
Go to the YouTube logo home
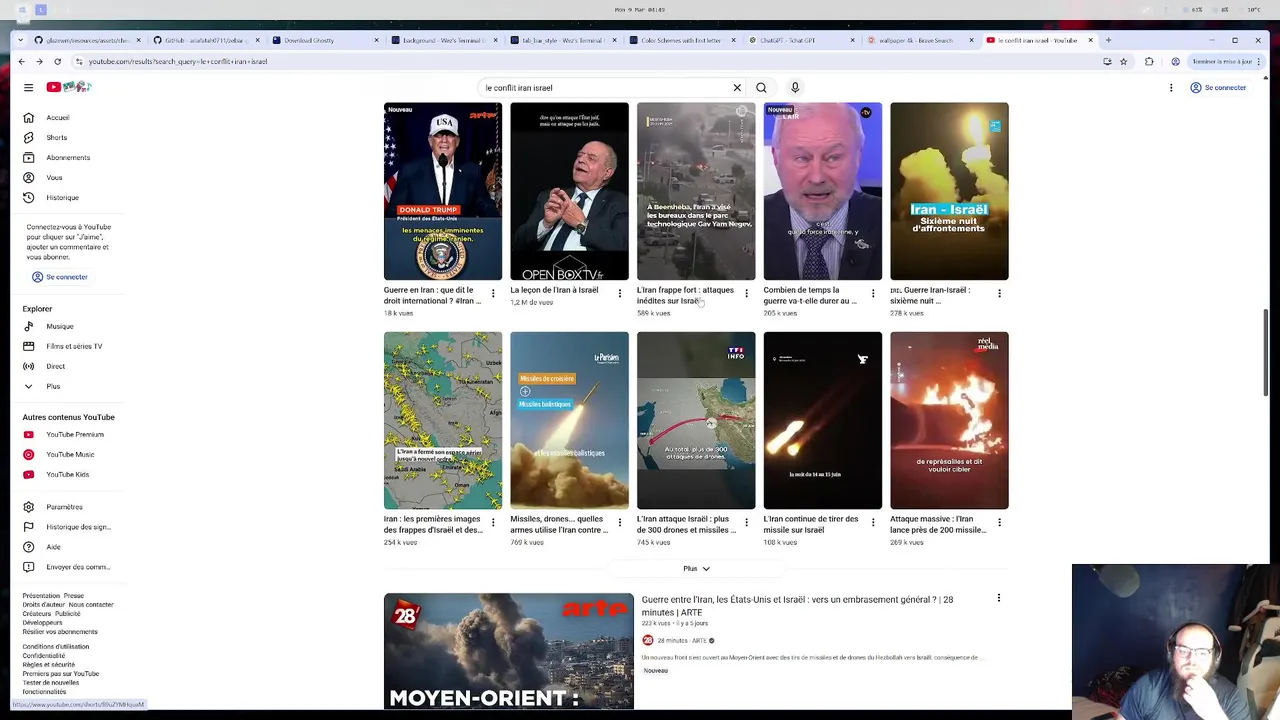(x=68, y=87)
